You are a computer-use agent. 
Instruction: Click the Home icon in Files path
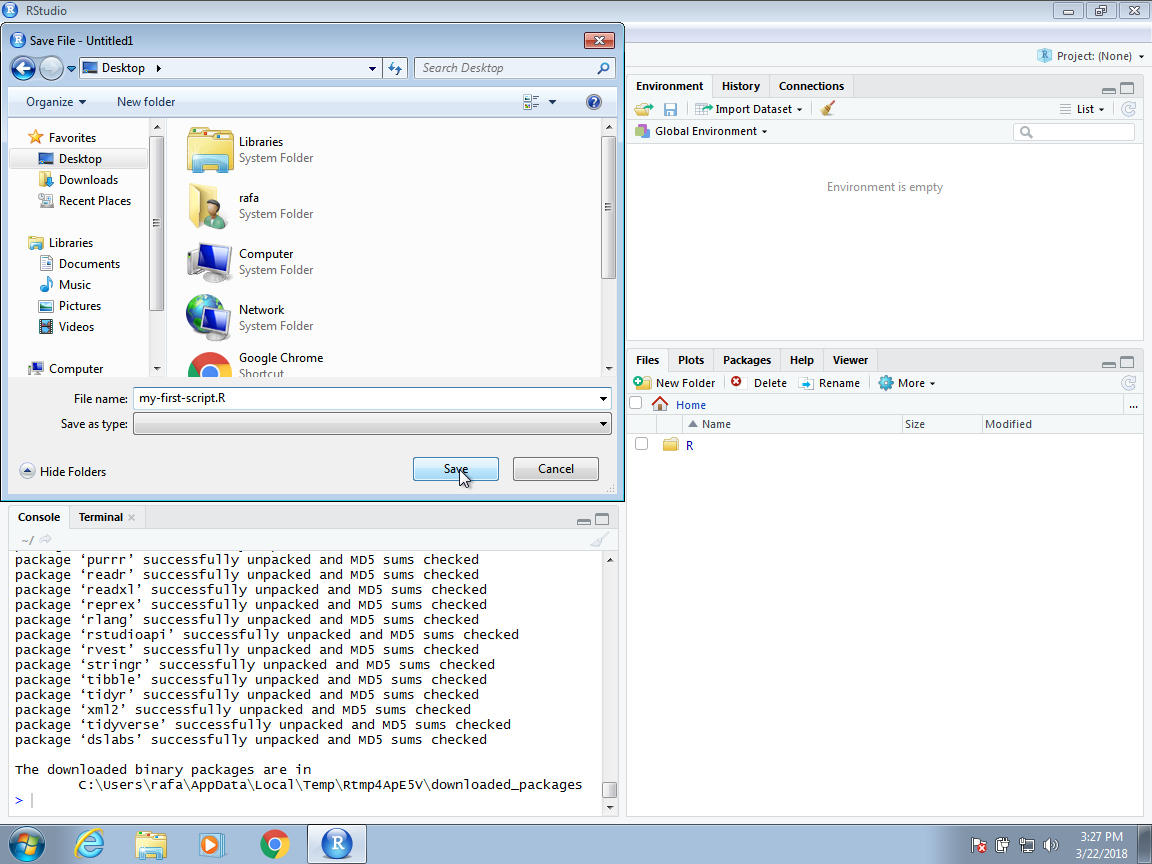(x=660, y=405)
